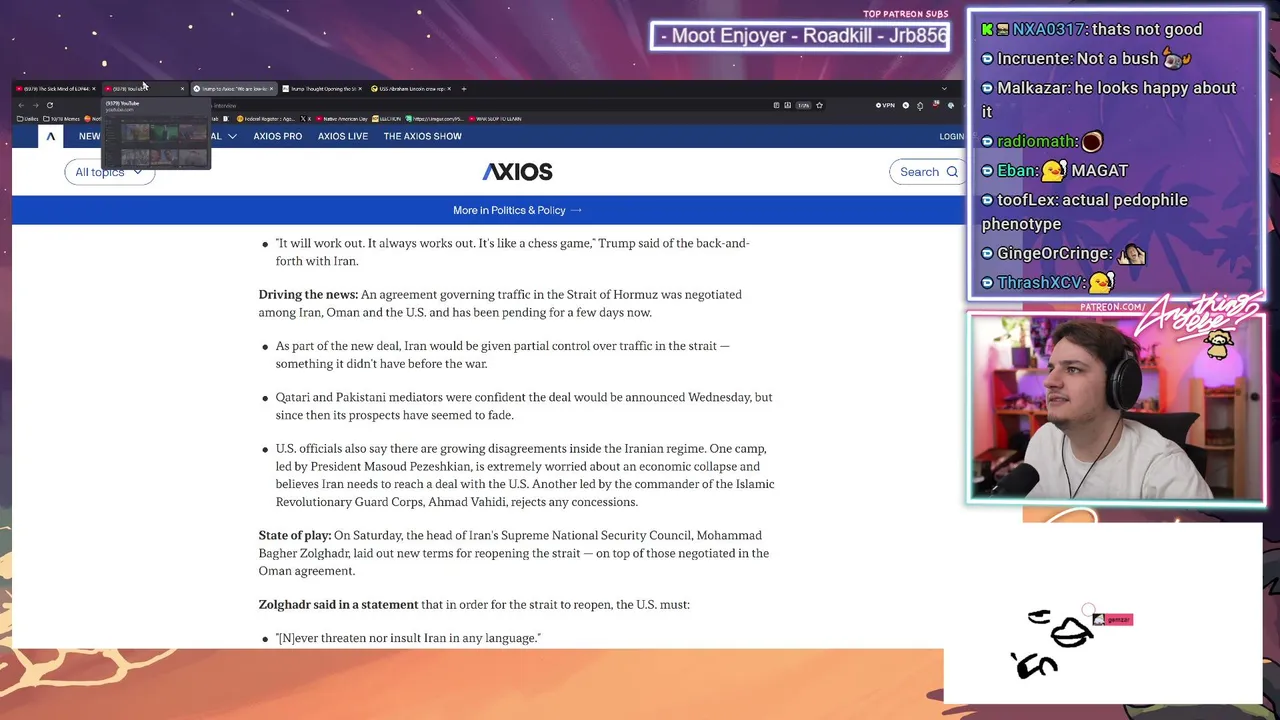Bookmark this page with the star icon
This screenshot has height=720, width=1280.
[x=819, y=105]
